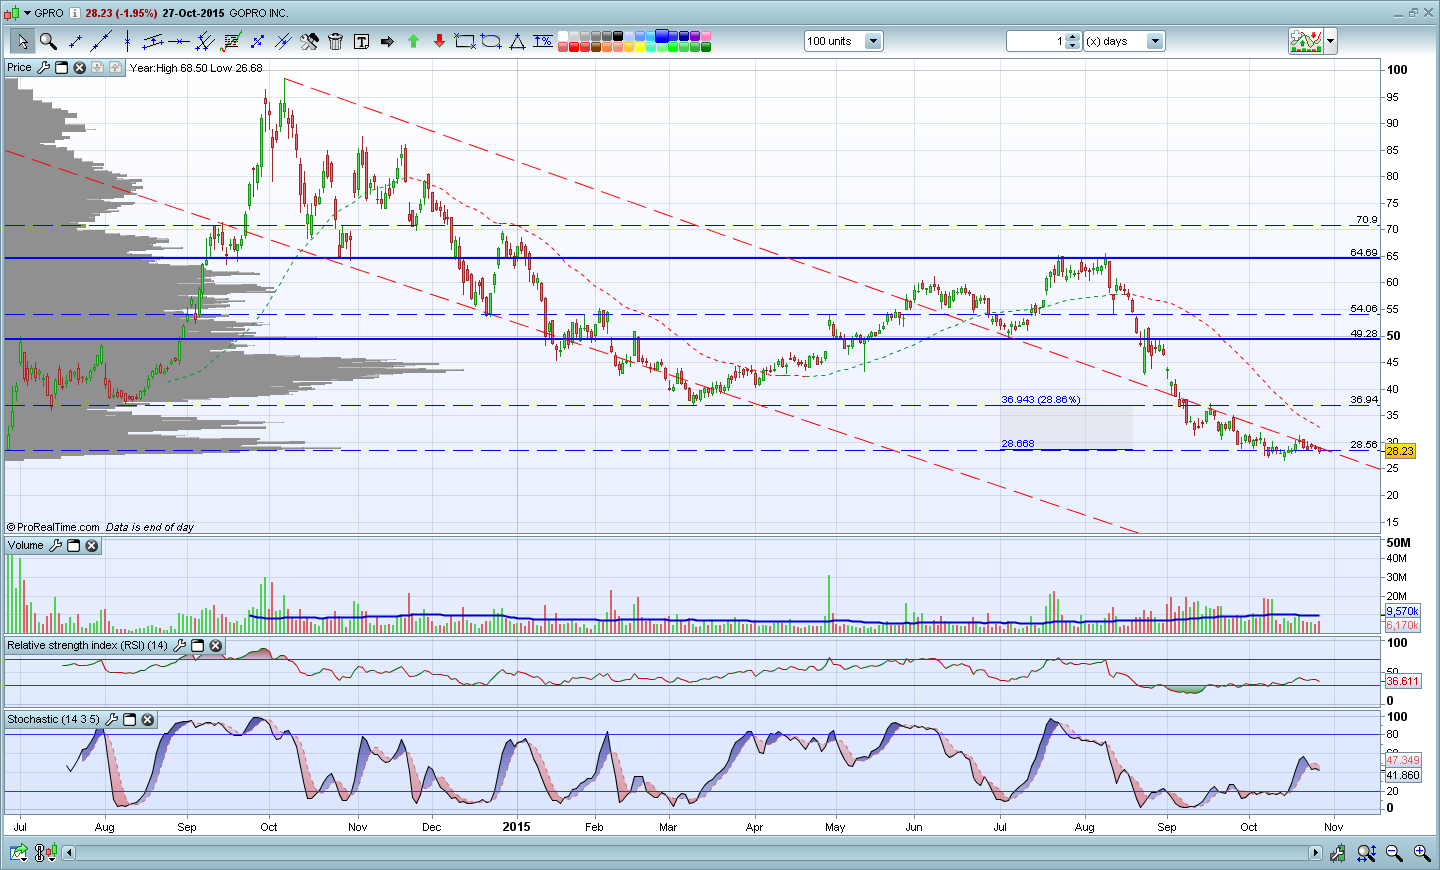Click the trash bin delete icon
Image resolution: width=1440 pixels, height=870 pixels.
click(x=335, y=41)
